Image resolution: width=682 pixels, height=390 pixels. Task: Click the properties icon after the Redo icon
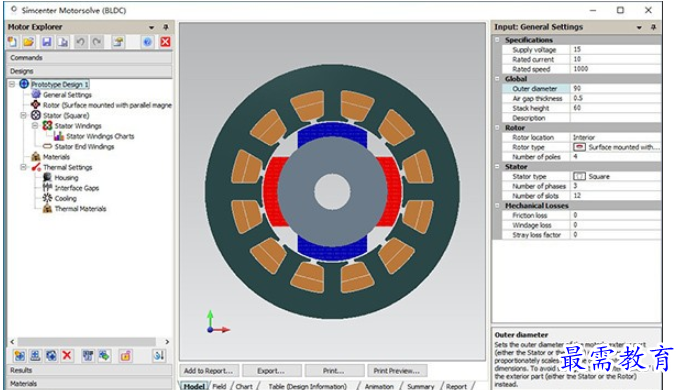coord(118,42)
